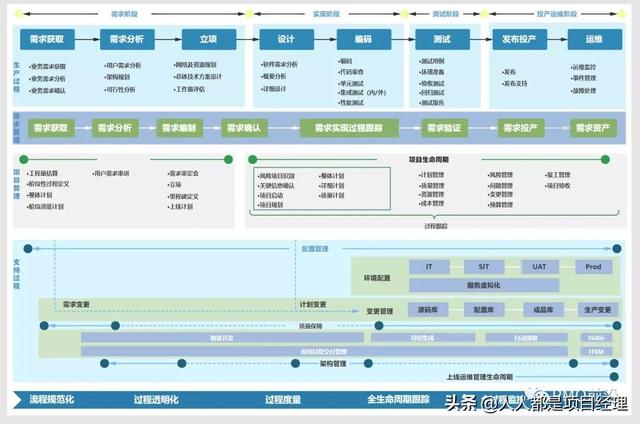Viewport: 640px width, 424px height.
Task: Click the 项目启动 bullet item
Action: (x=271, y=195)
